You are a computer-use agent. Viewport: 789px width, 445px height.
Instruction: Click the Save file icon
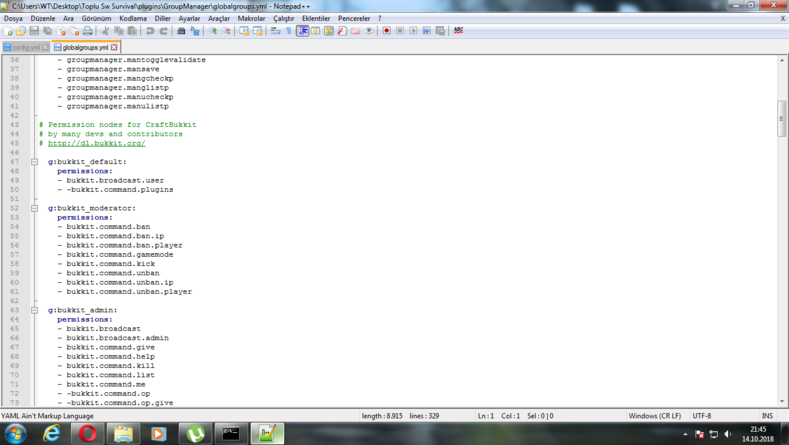click(34, 31)
